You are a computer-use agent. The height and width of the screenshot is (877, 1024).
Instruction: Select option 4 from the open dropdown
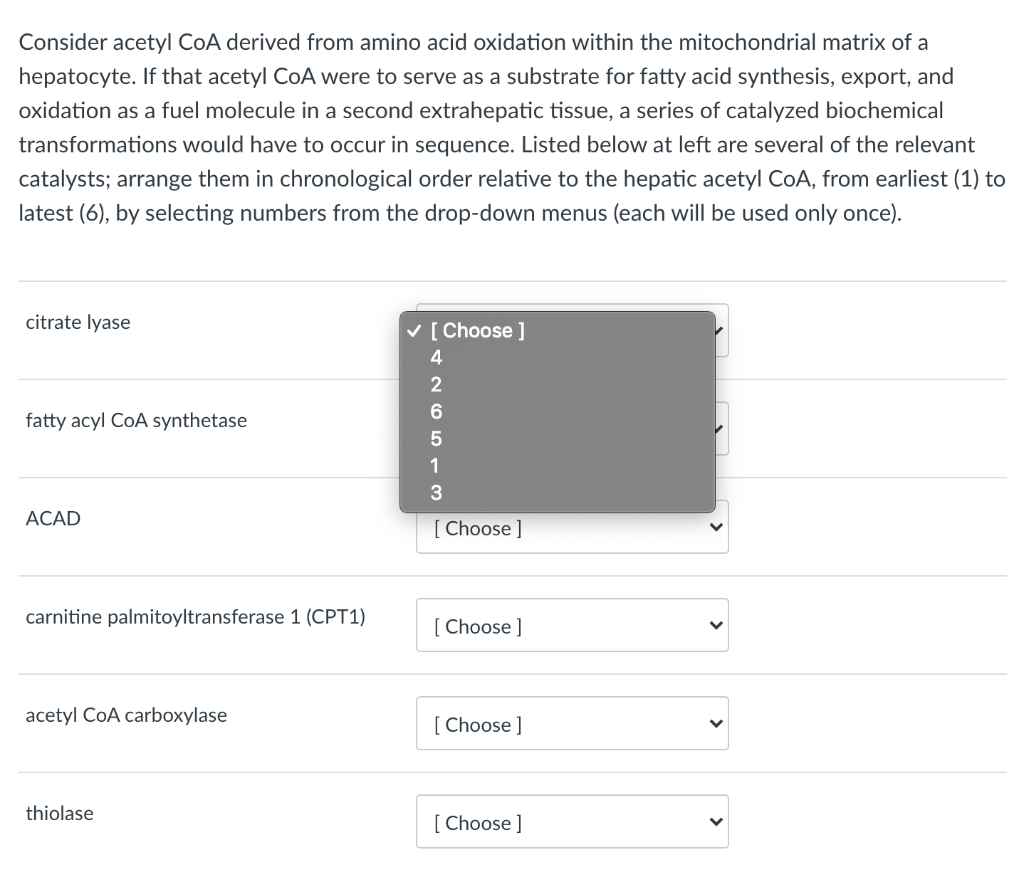pyautogui.click(x=436, y=357)
